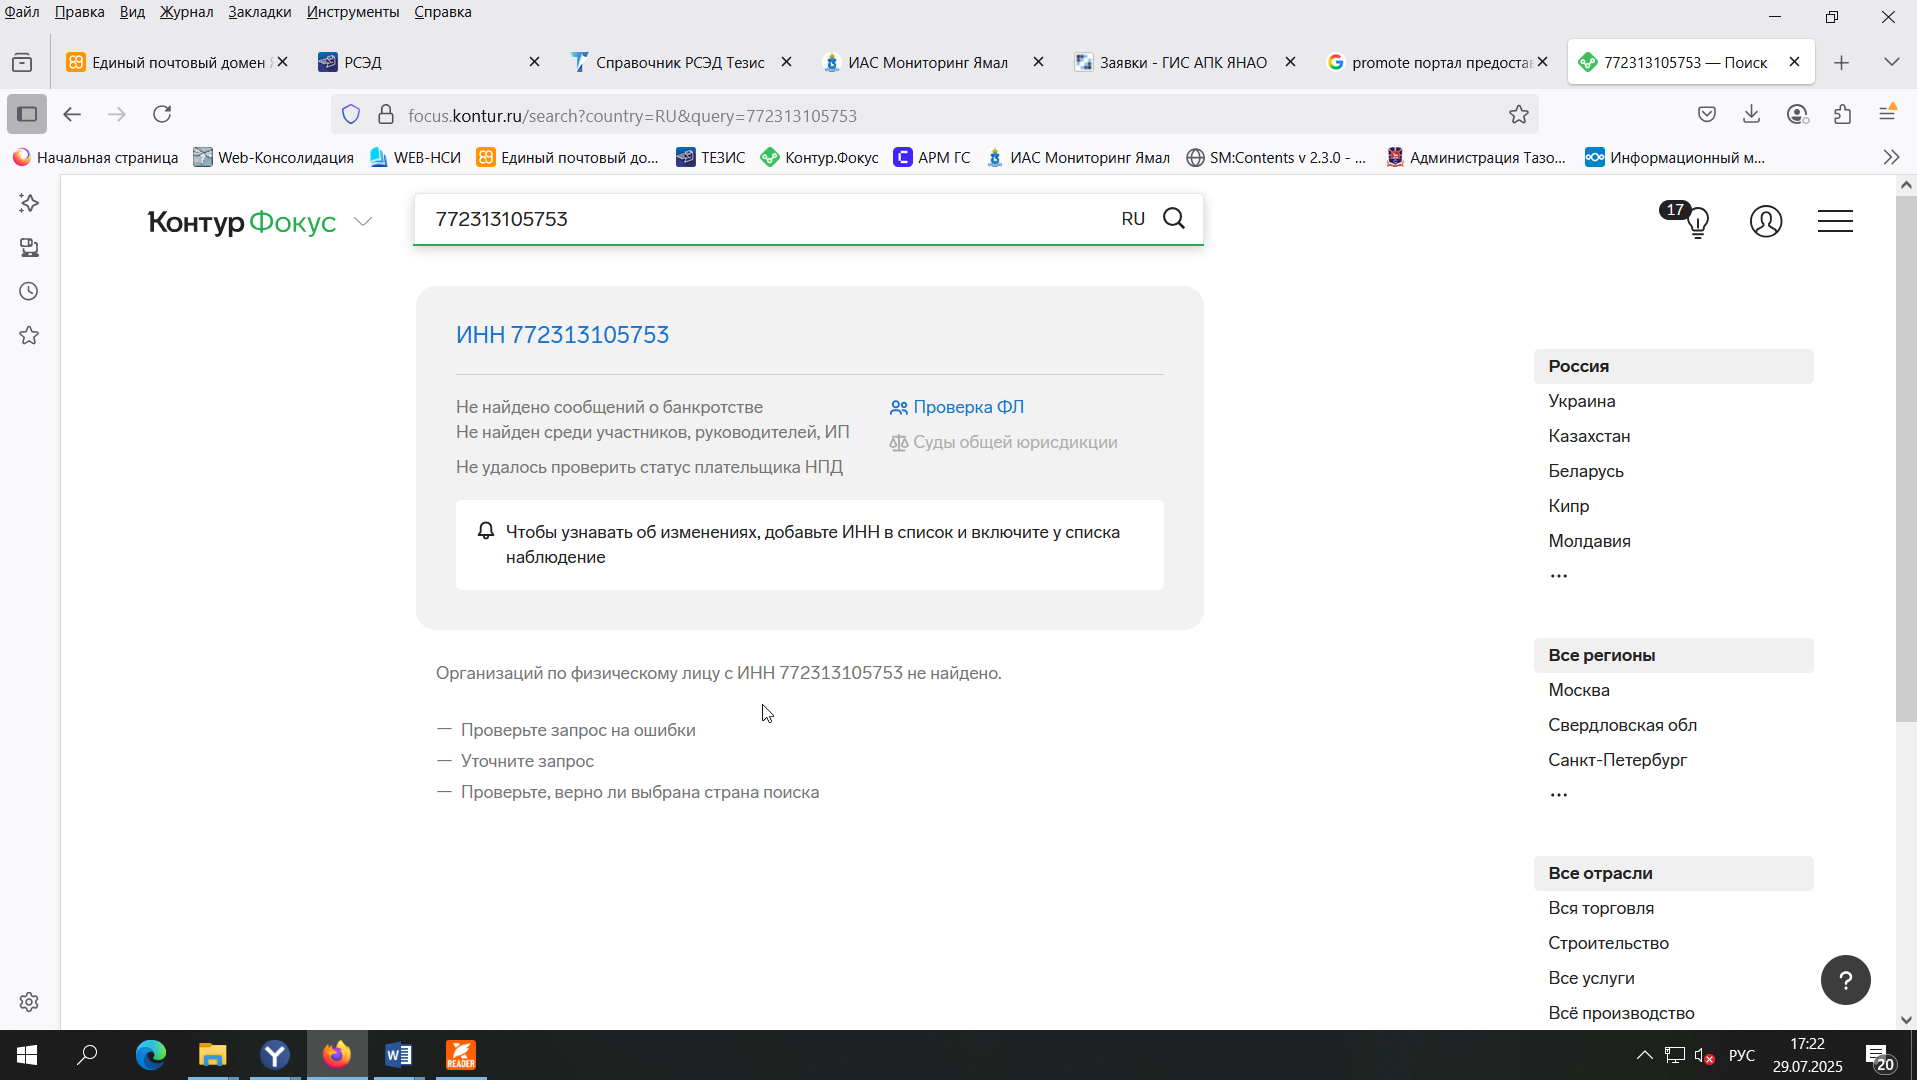This screenshot has height=1080, width=1917.
Task: Switch to the РСЭД tab
Action: [430, 62]
